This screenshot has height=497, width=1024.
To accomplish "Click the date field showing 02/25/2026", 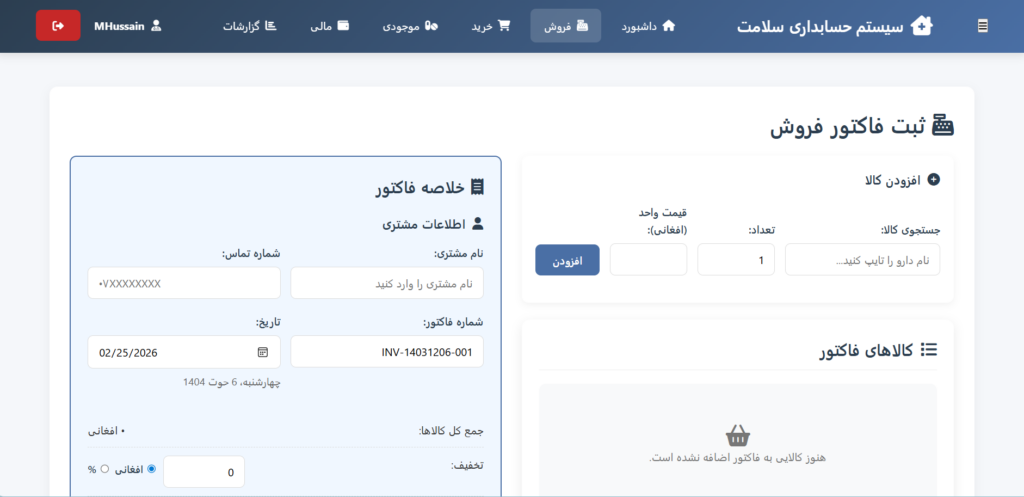I will (x=184, y=352).
